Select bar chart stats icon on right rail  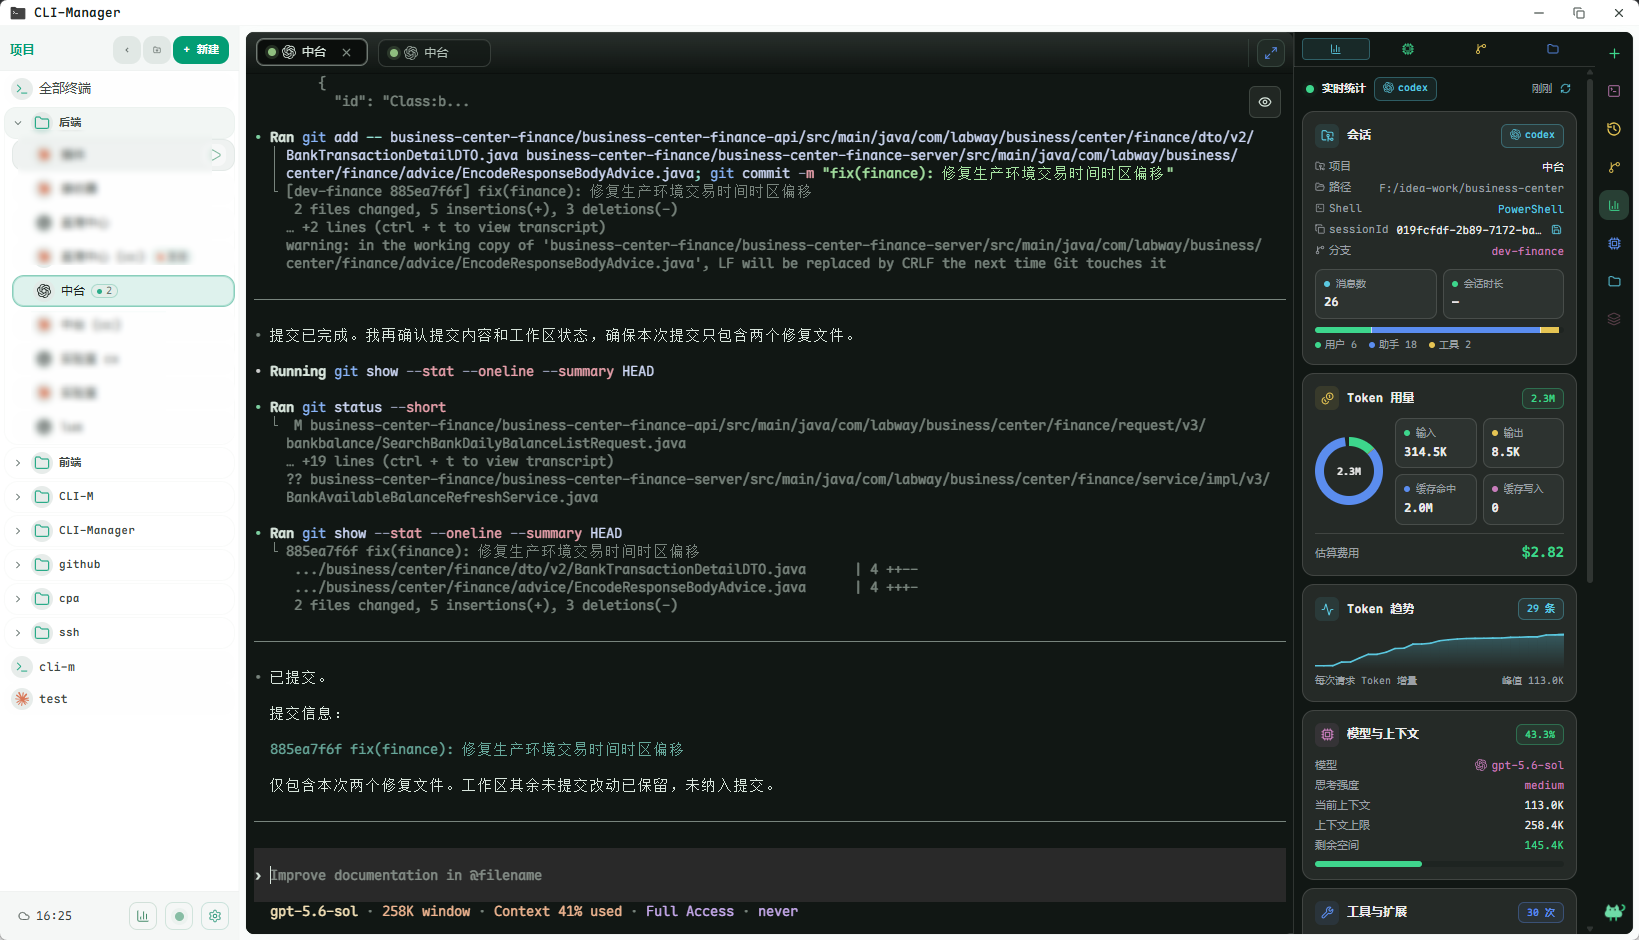pyautogui.click(x=1614, y=205)
